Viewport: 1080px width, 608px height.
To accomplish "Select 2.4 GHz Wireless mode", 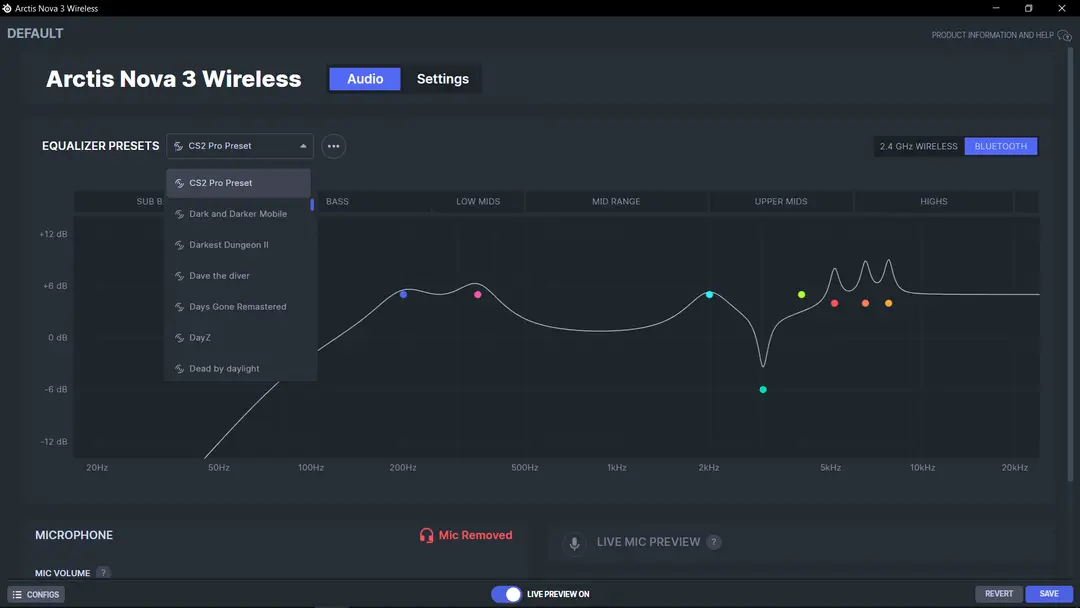I will [x=918, y=146].
